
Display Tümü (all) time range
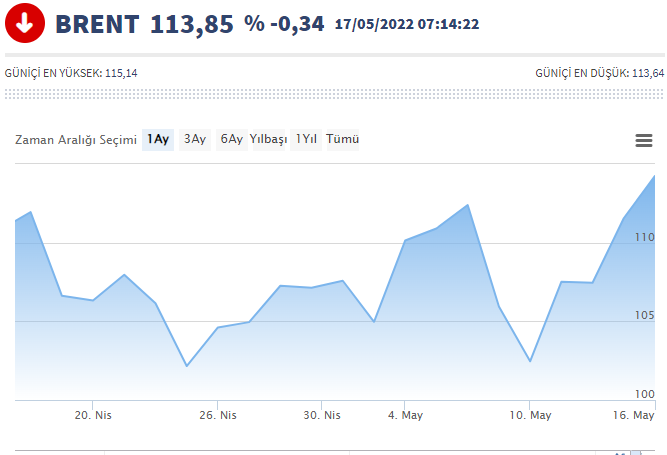click(x=343, y=140)
